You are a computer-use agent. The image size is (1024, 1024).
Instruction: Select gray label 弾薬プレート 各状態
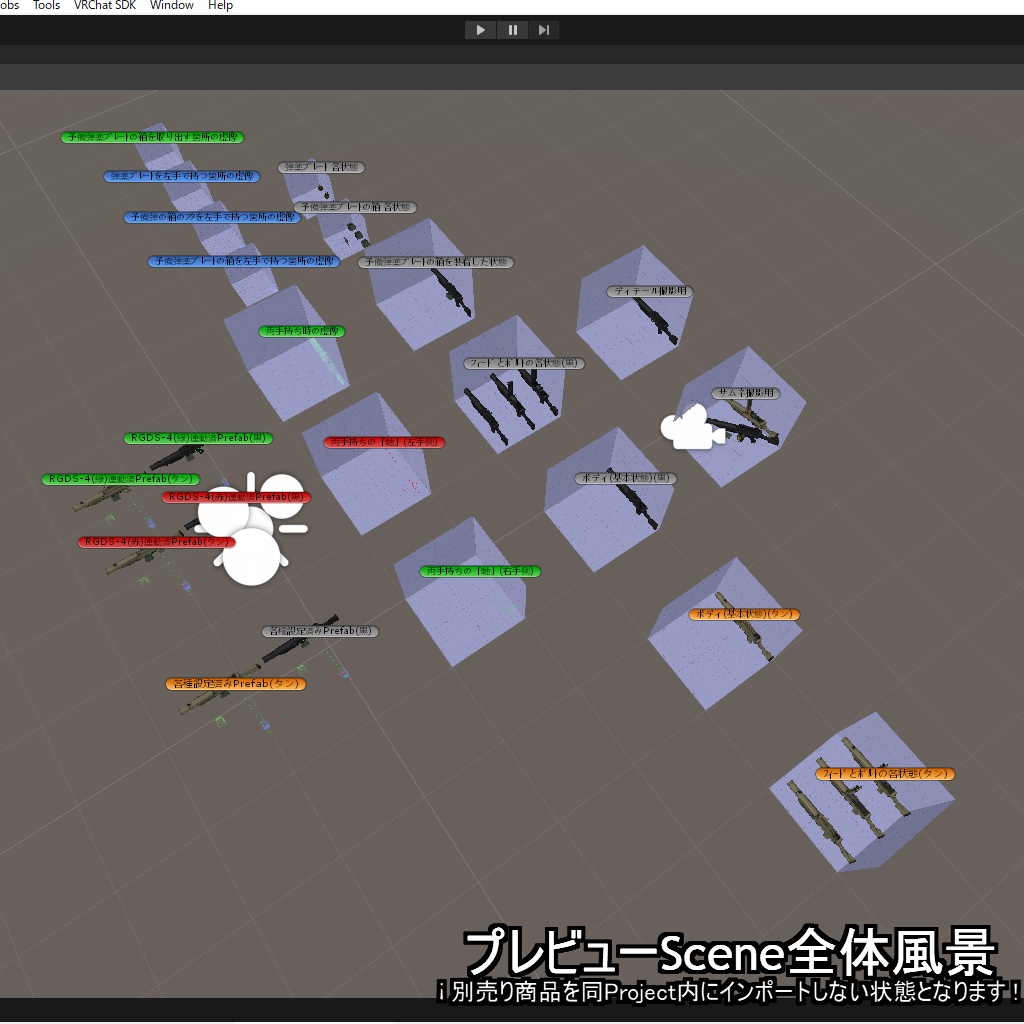pos(321,167)
